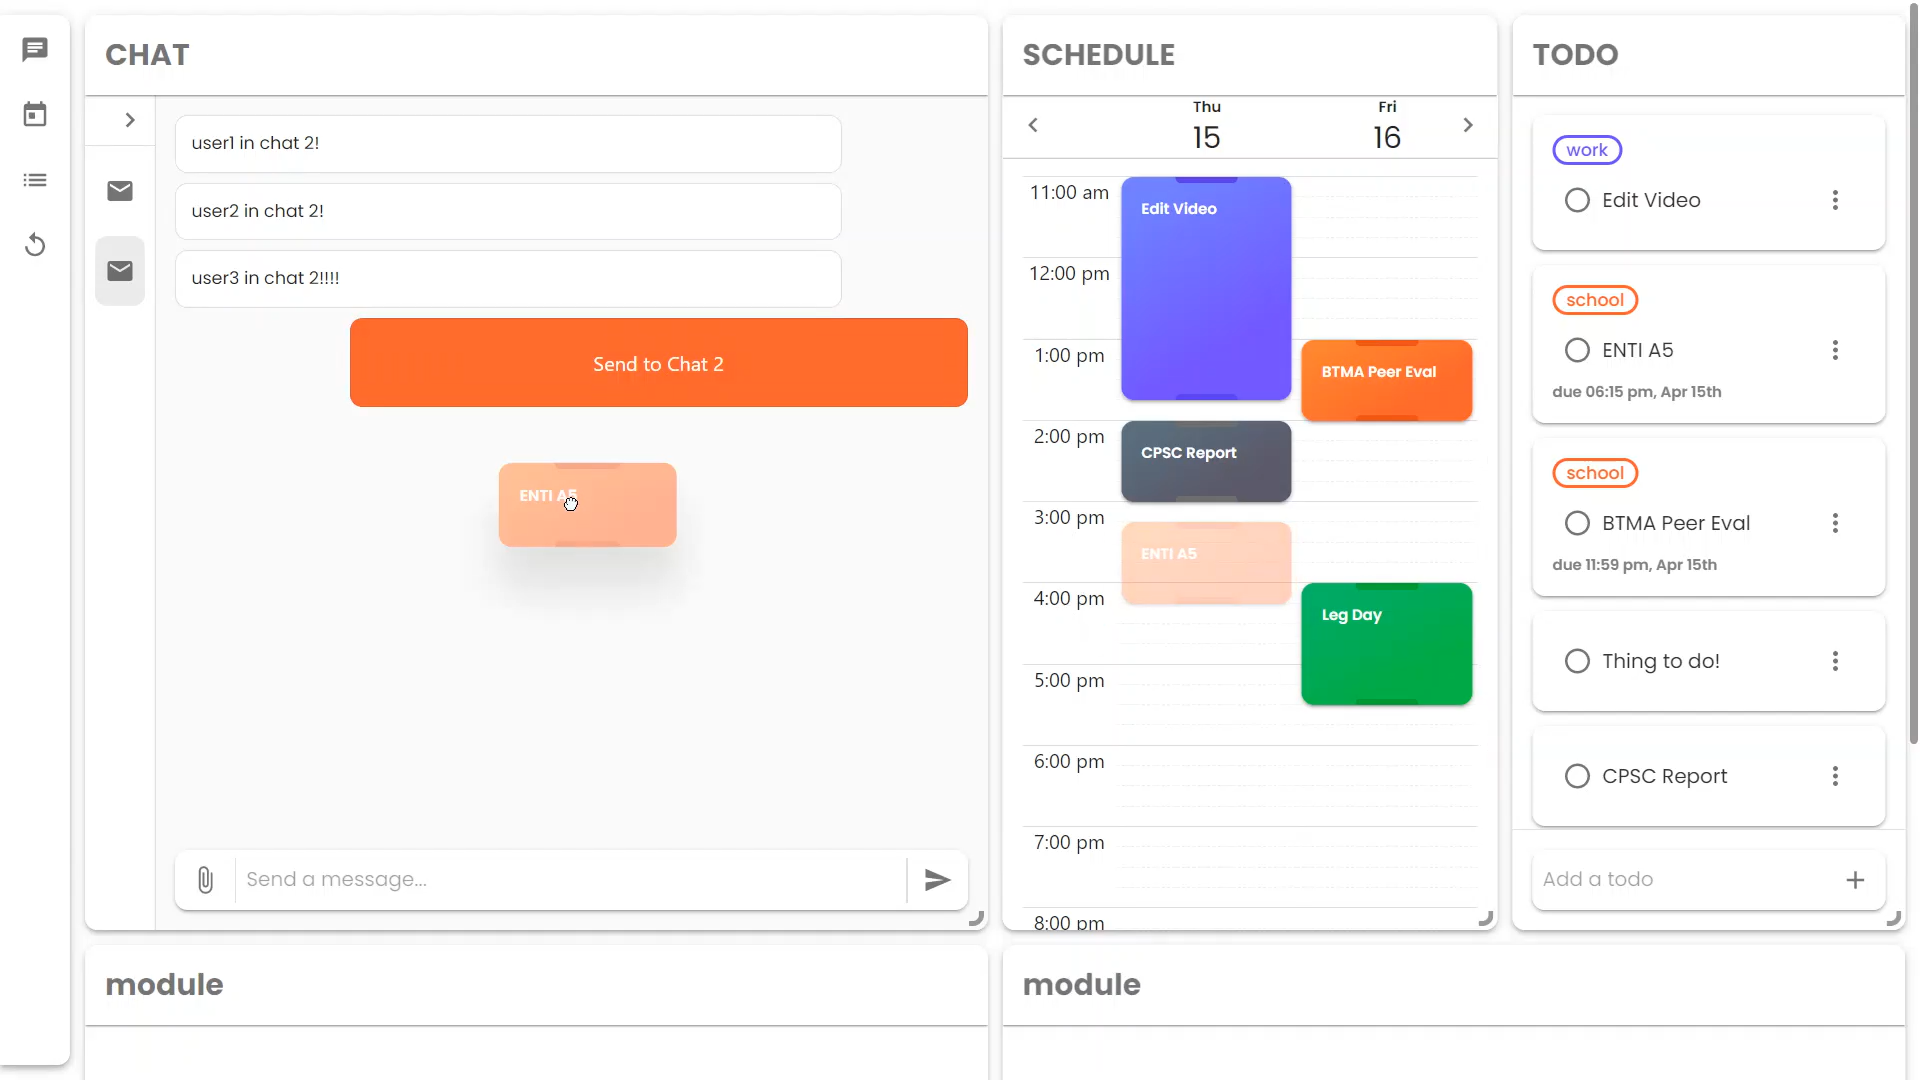The image size is (1920, 1080).
Task: Click the mail/envelope icon in sidebar
Action: coord(120,190)
